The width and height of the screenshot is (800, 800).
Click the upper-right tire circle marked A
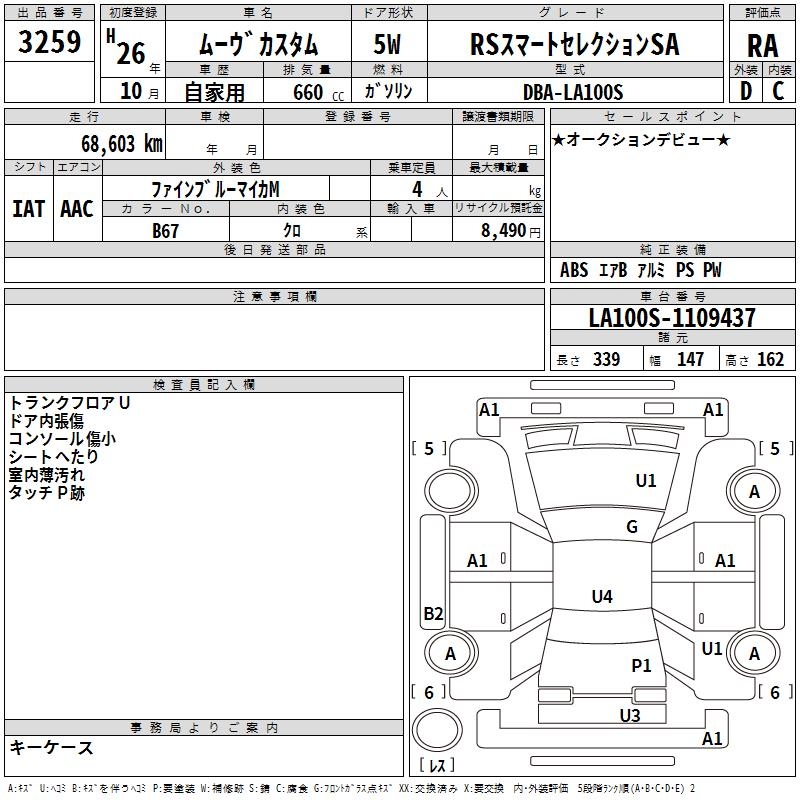[x=754, y=491]
